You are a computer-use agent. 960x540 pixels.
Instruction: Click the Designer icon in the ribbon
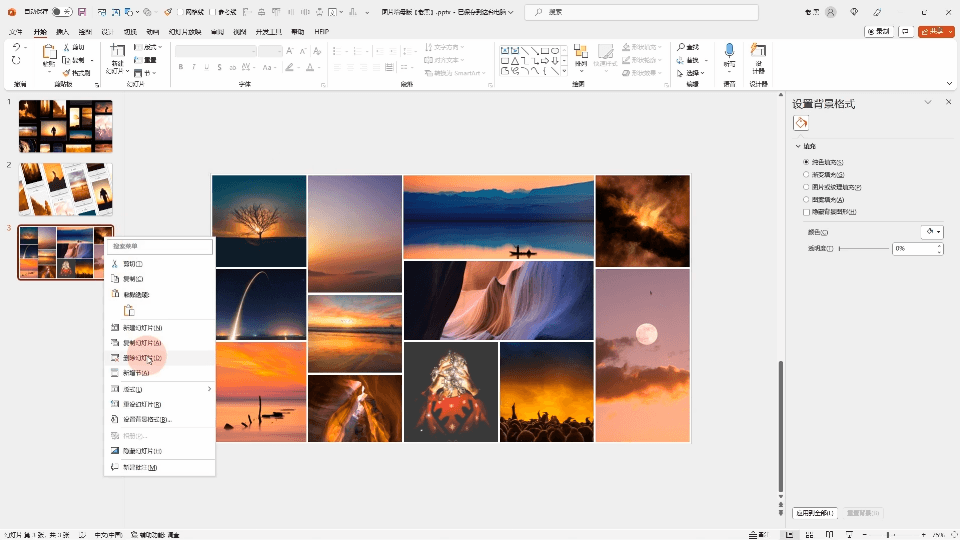pos(759,52)
